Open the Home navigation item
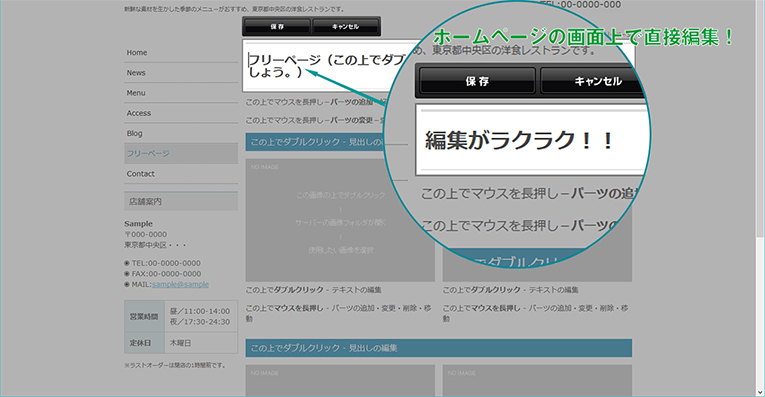Image resolution: width=765 pixels, height=397 pixels. (181, 53)
